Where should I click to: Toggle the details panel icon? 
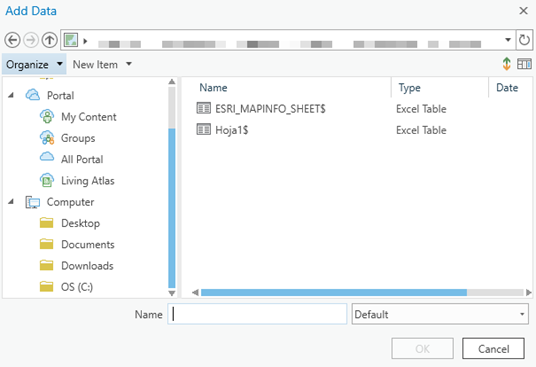pyautogui.click(x=524, y=64)
